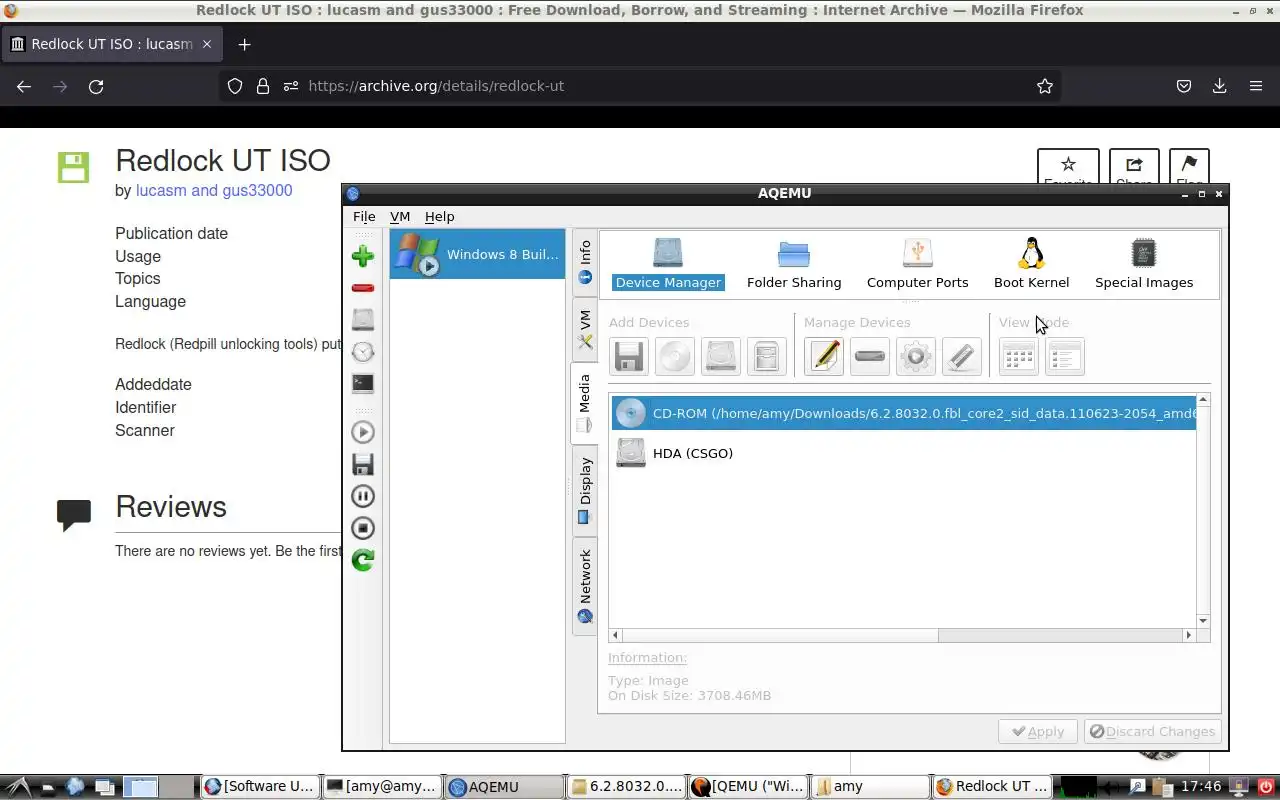Switch to the Display vertical tab
The width and height of the screenshot is (1280, 800).
585,491
